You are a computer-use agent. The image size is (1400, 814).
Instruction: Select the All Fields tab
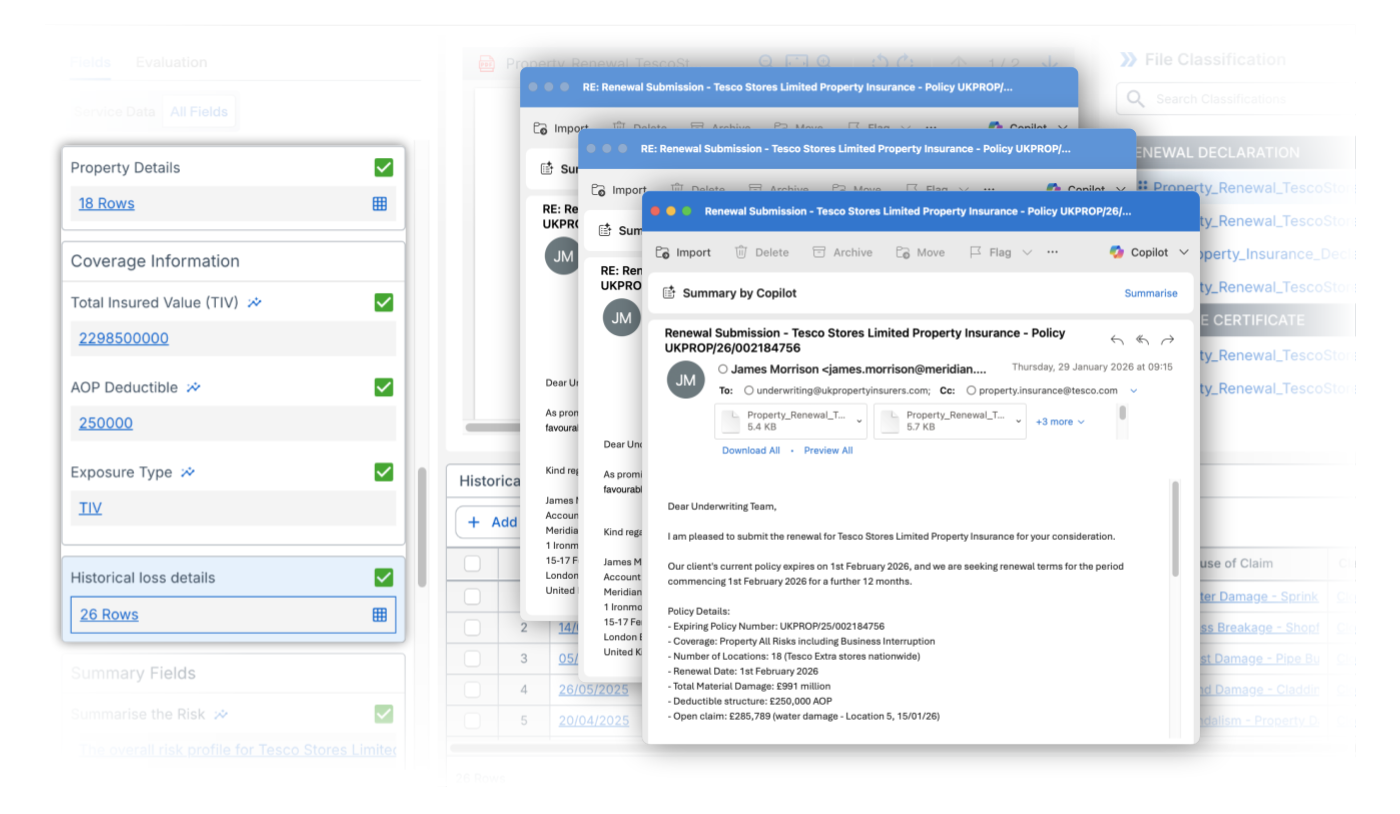coord(199,112)
